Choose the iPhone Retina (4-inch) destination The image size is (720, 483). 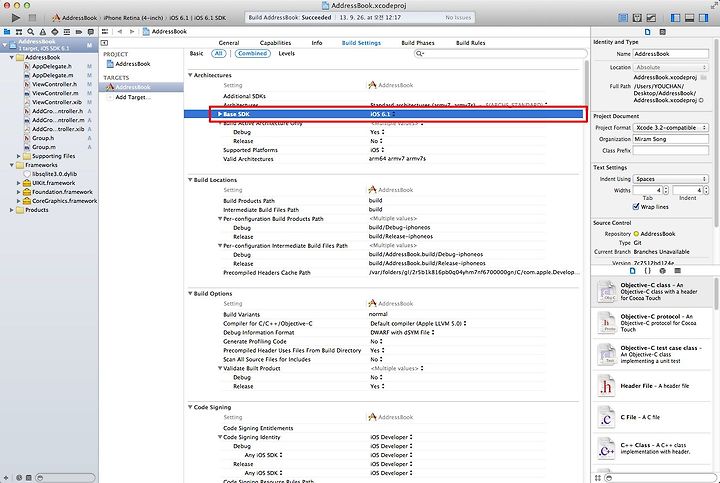(x=133, y=18)
